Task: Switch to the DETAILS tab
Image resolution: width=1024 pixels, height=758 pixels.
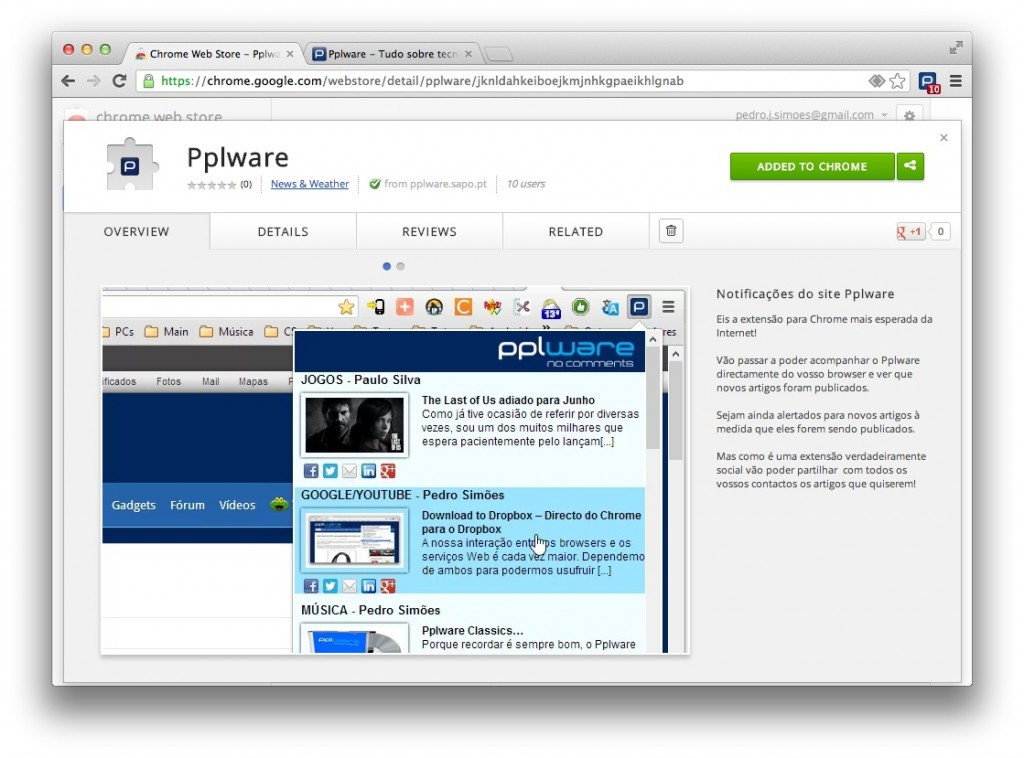Action: pyautogui.click(x=282, y=231)
